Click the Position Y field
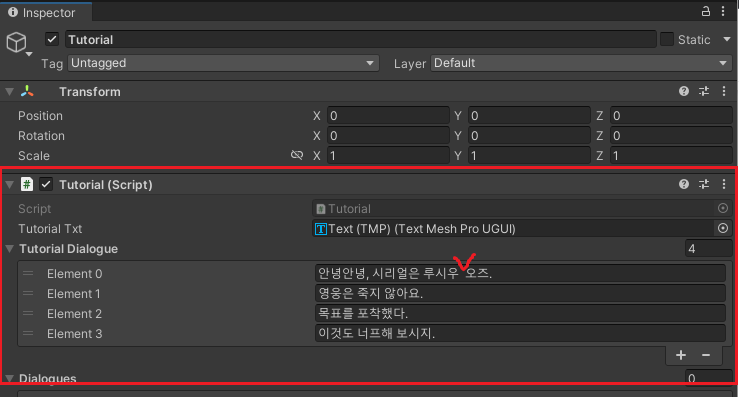 pos(529,116)
